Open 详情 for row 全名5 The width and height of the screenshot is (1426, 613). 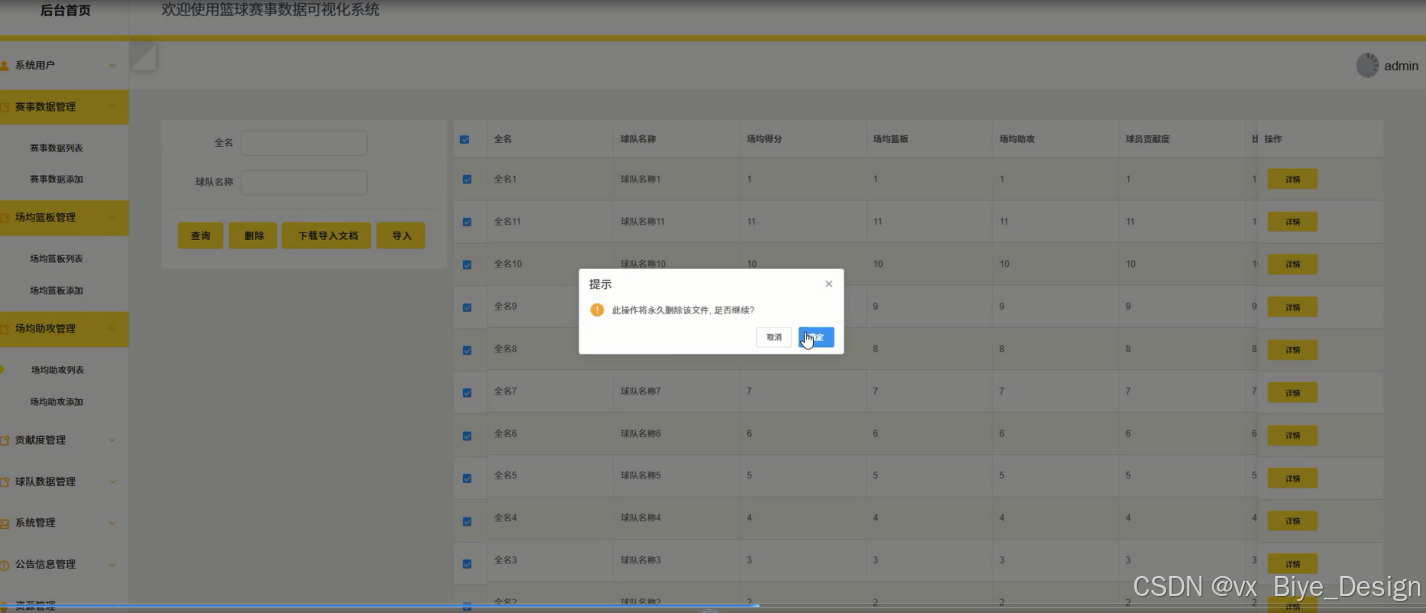pos(1292,478)
